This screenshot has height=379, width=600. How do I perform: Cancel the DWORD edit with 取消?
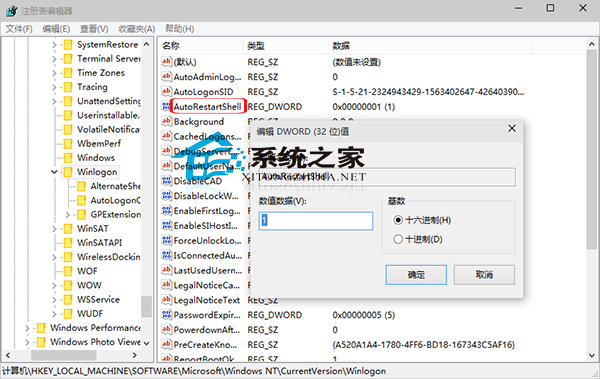(x=484, y=275)
